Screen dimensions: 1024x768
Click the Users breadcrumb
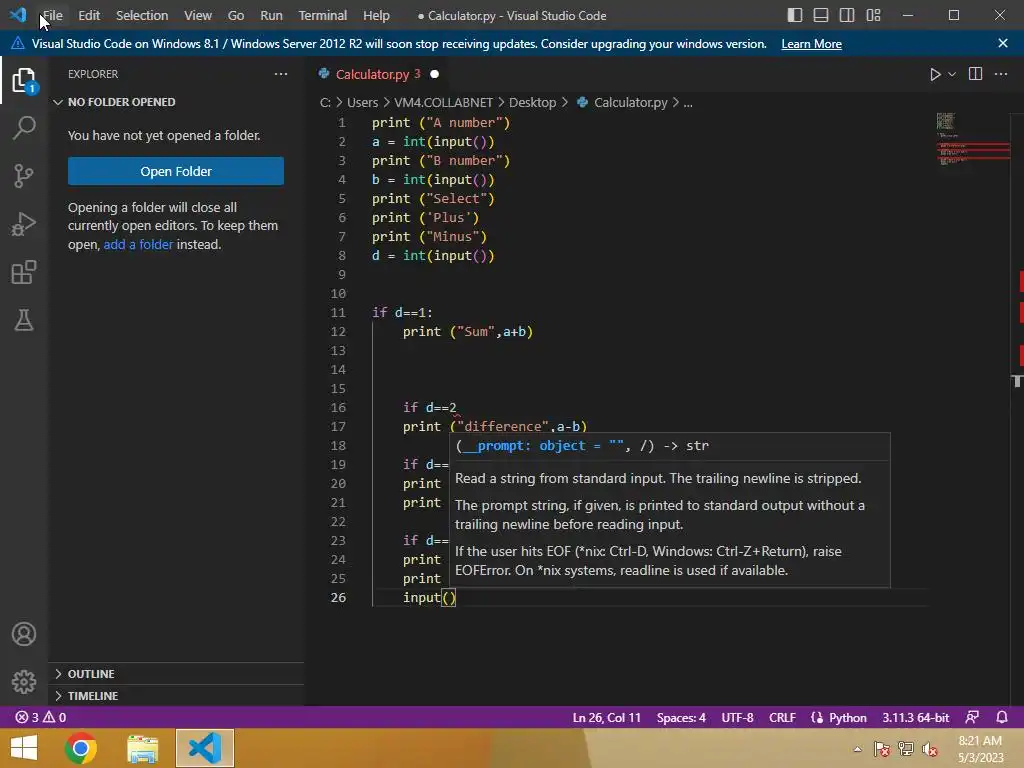(362, 103)
